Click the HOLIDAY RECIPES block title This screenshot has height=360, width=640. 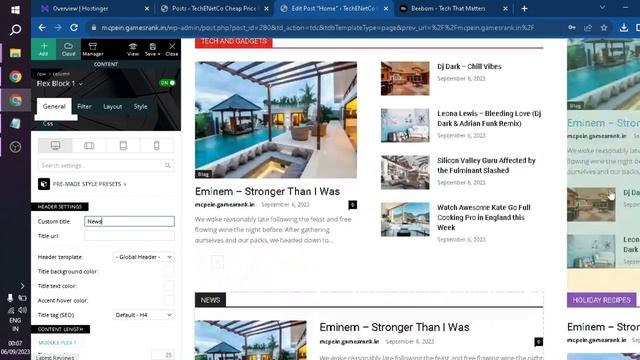coord(602,300)
